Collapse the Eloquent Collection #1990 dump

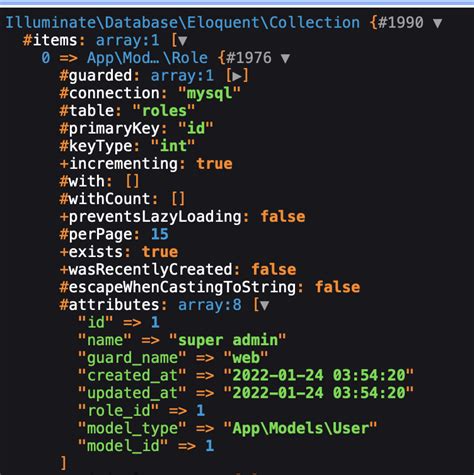pos(437,23)
